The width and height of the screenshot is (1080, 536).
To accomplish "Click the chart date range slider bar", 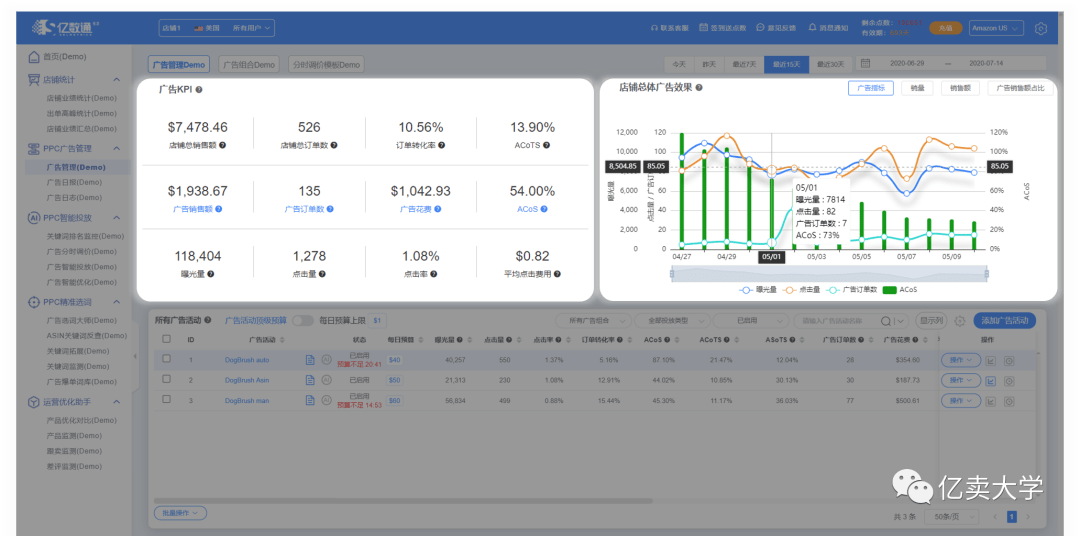I will (830, 273).
